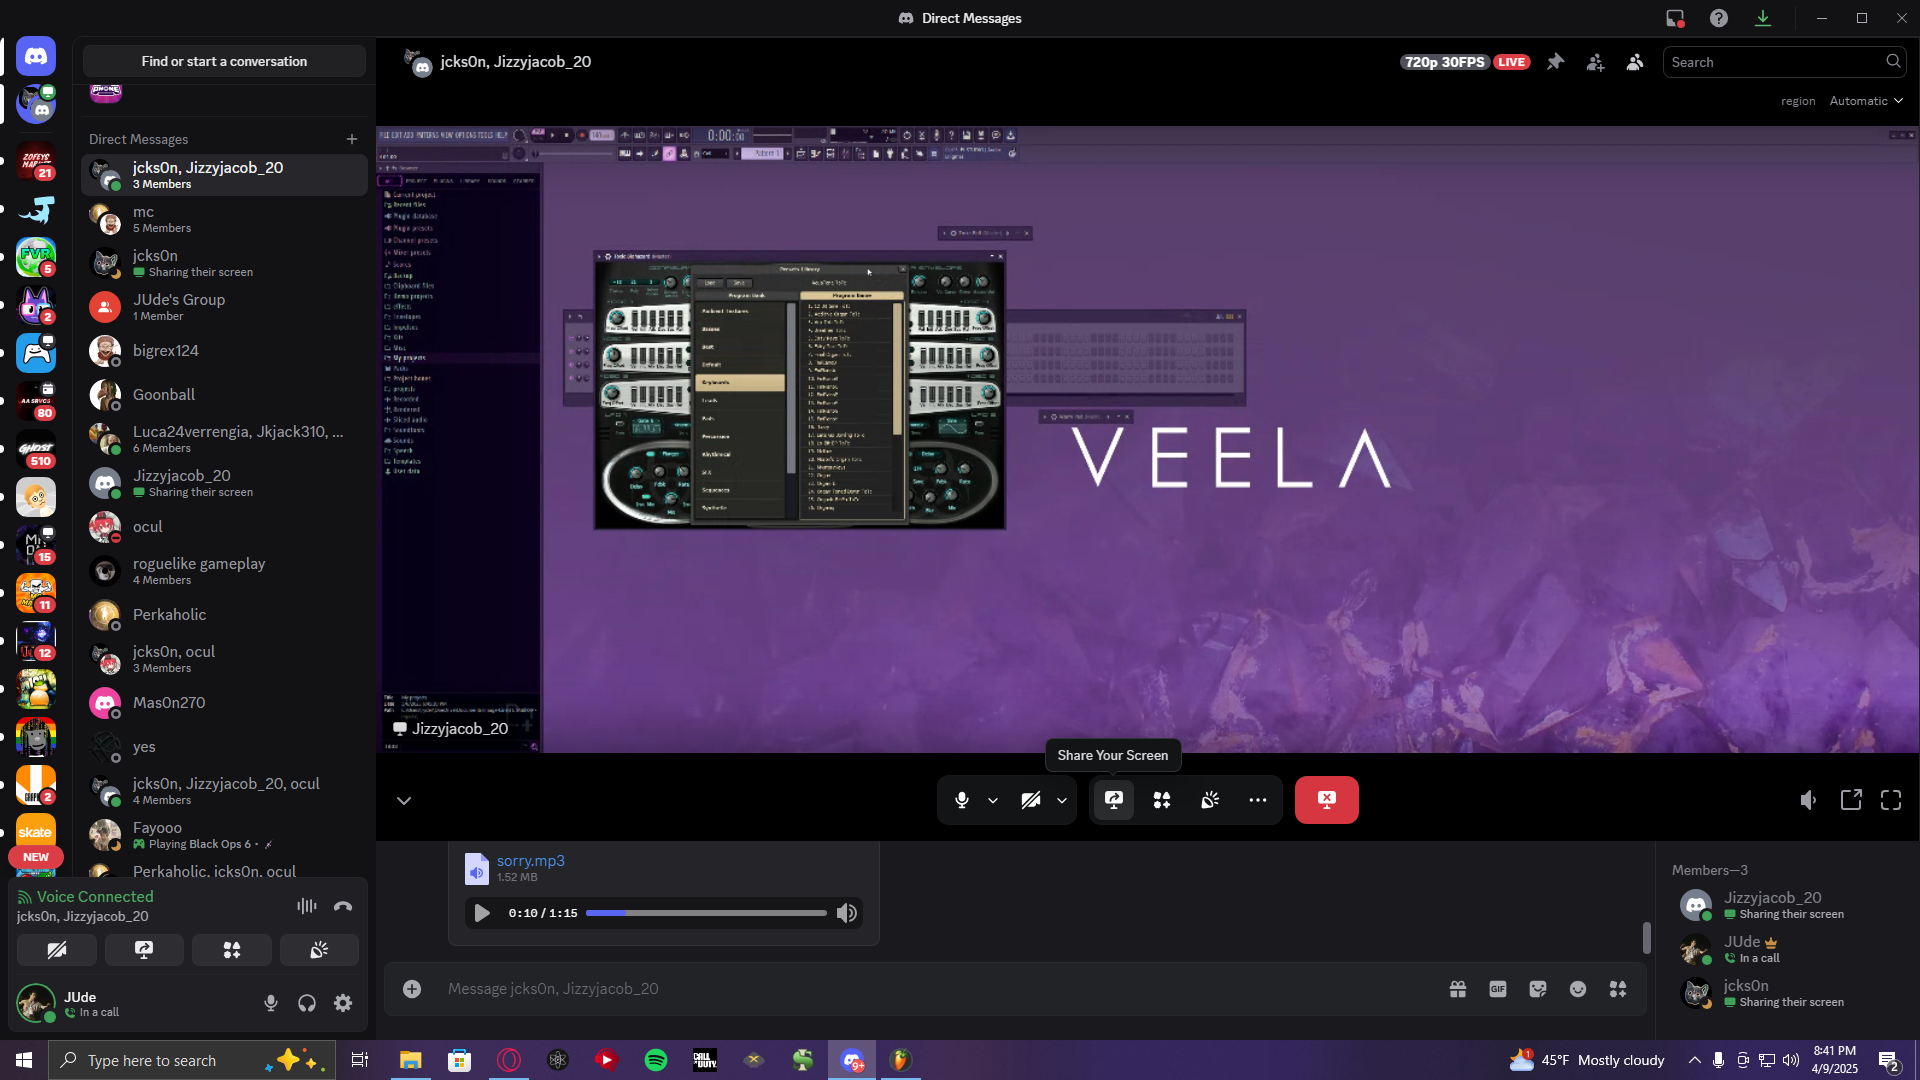
Task: Toggle the microphone mute in call controls
Action: coord(961,800)
